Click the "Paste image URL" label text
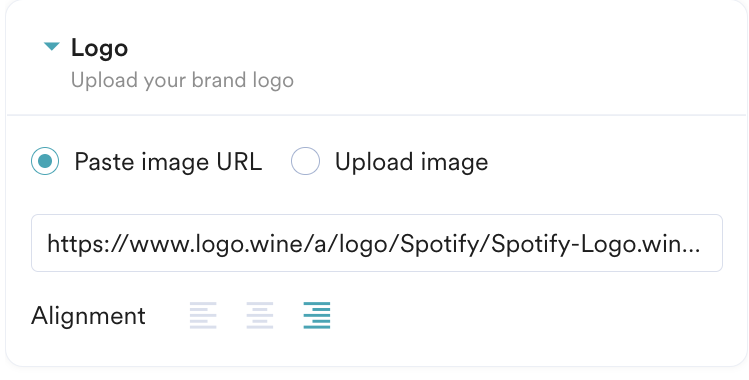 pos(168,162)
